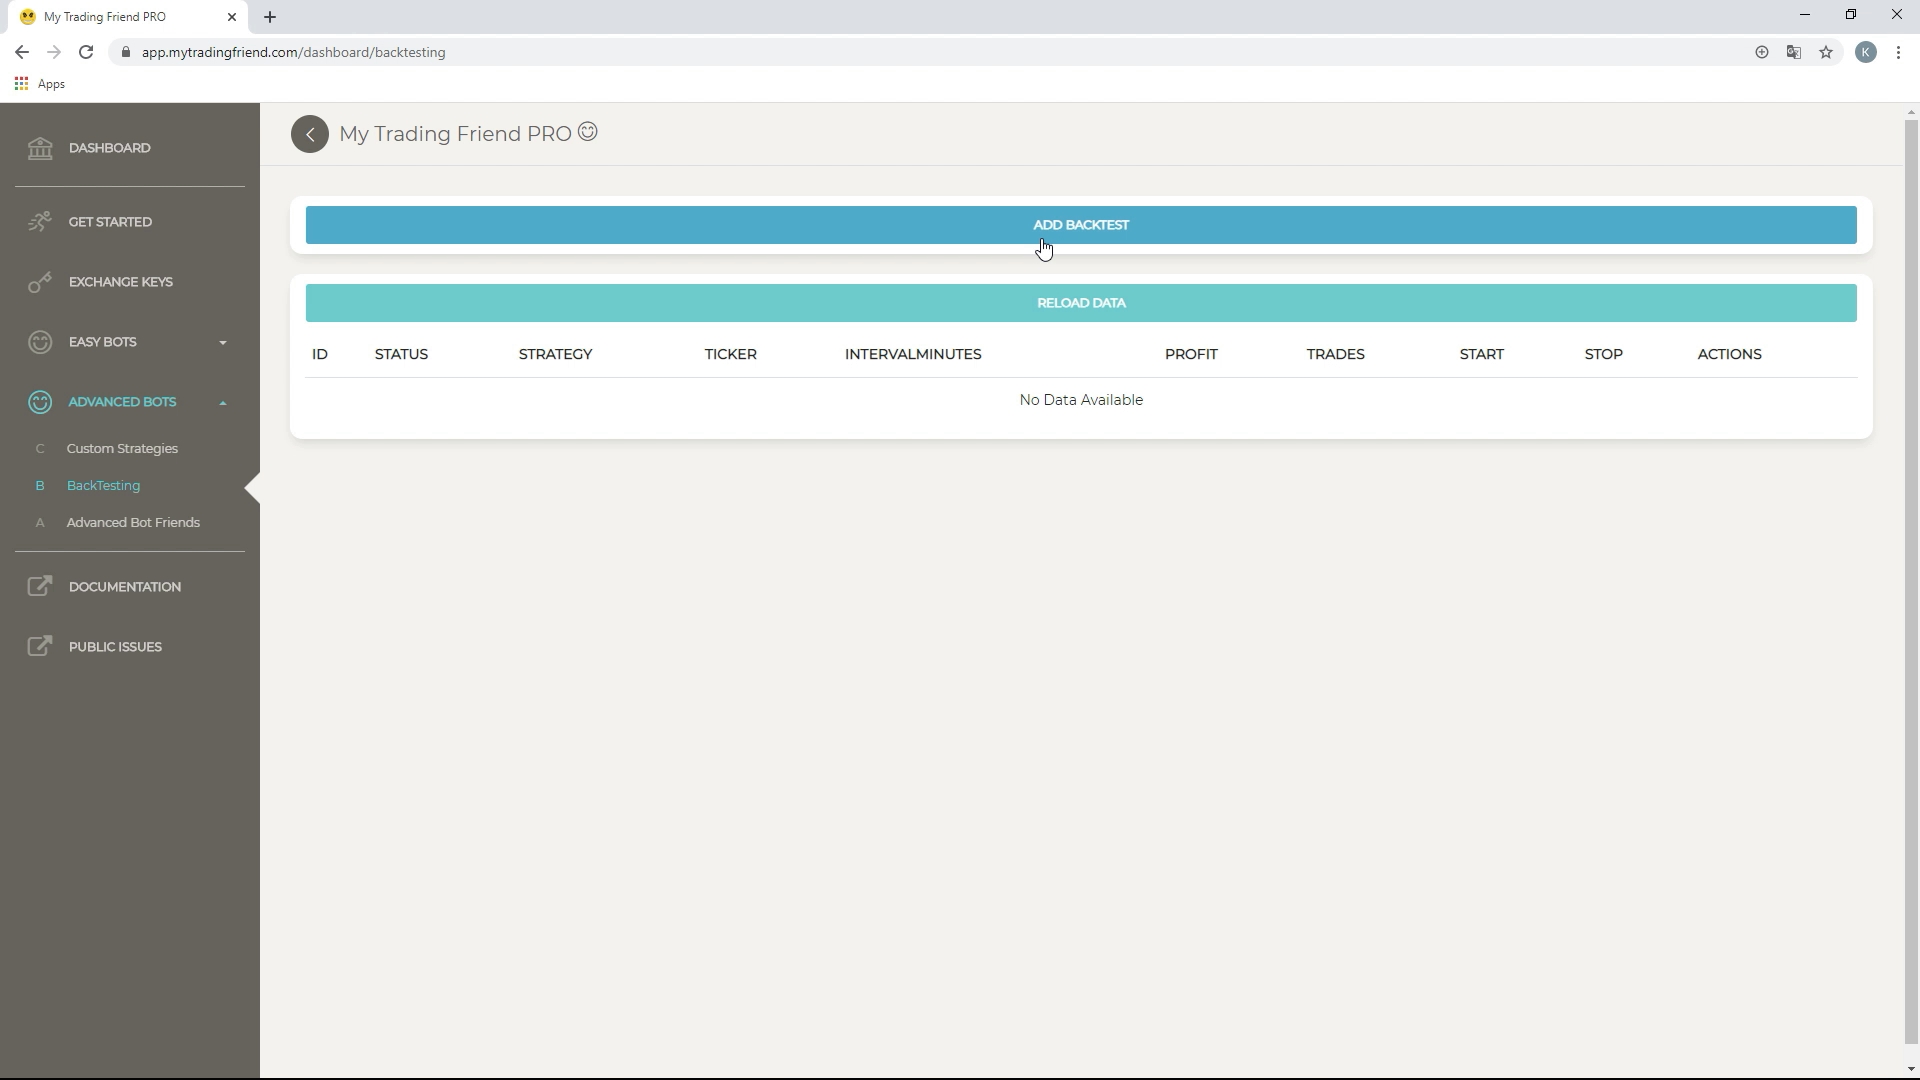The width and height of the screenshot is (1920, 1080).
Task: Sort by the Profit column header
Action: [x=1191, y=354]
